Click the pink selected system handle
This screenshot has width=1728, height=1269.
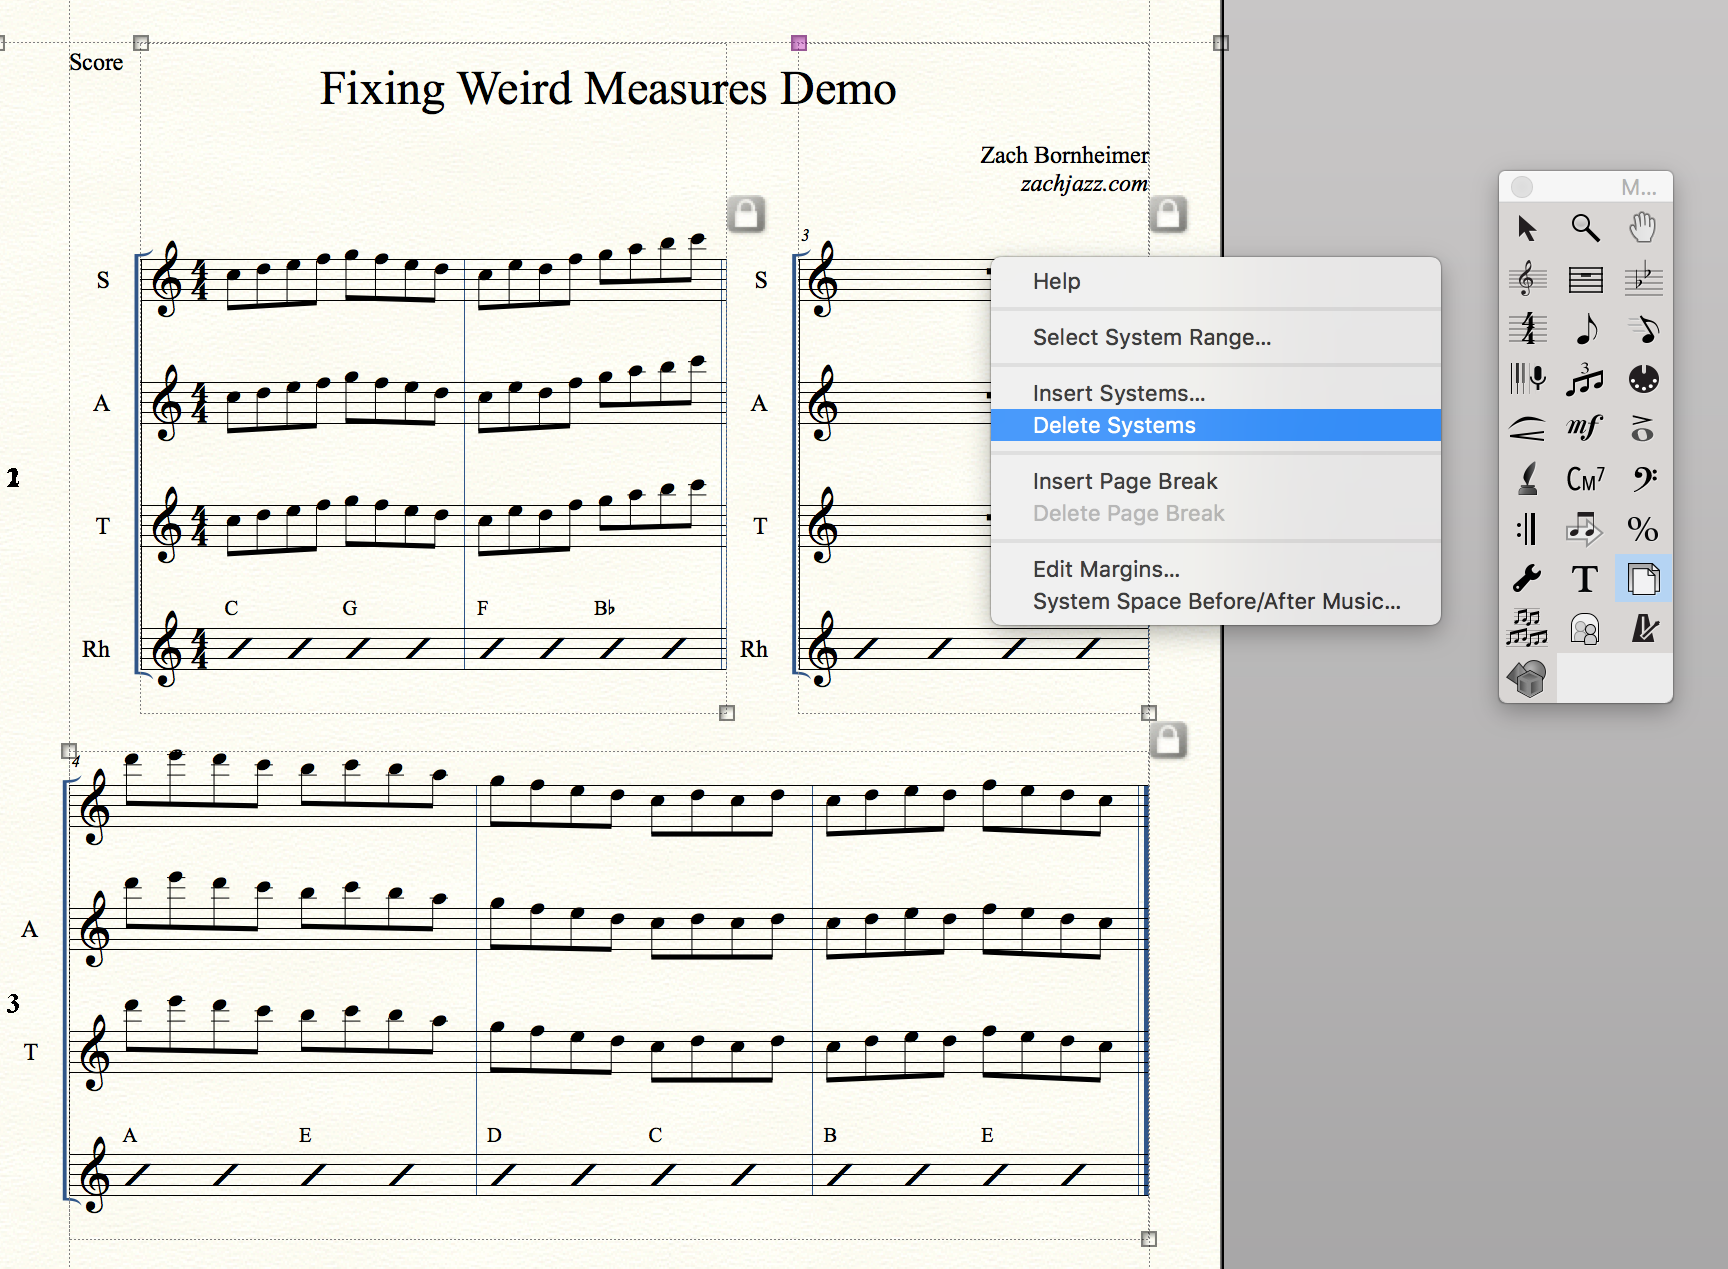coord(799,43)
